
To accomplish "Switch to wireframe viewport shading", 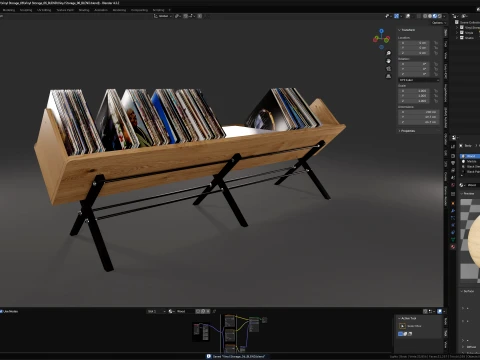I will point(425,16).
